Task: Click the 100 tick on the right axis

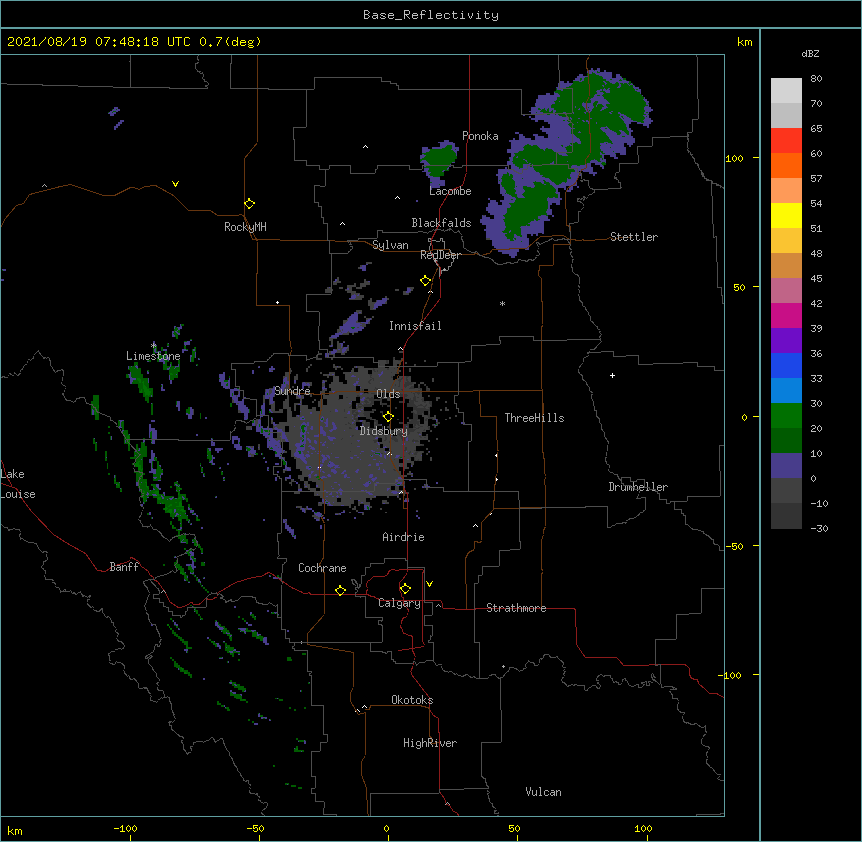Action: tap(734, 158)
